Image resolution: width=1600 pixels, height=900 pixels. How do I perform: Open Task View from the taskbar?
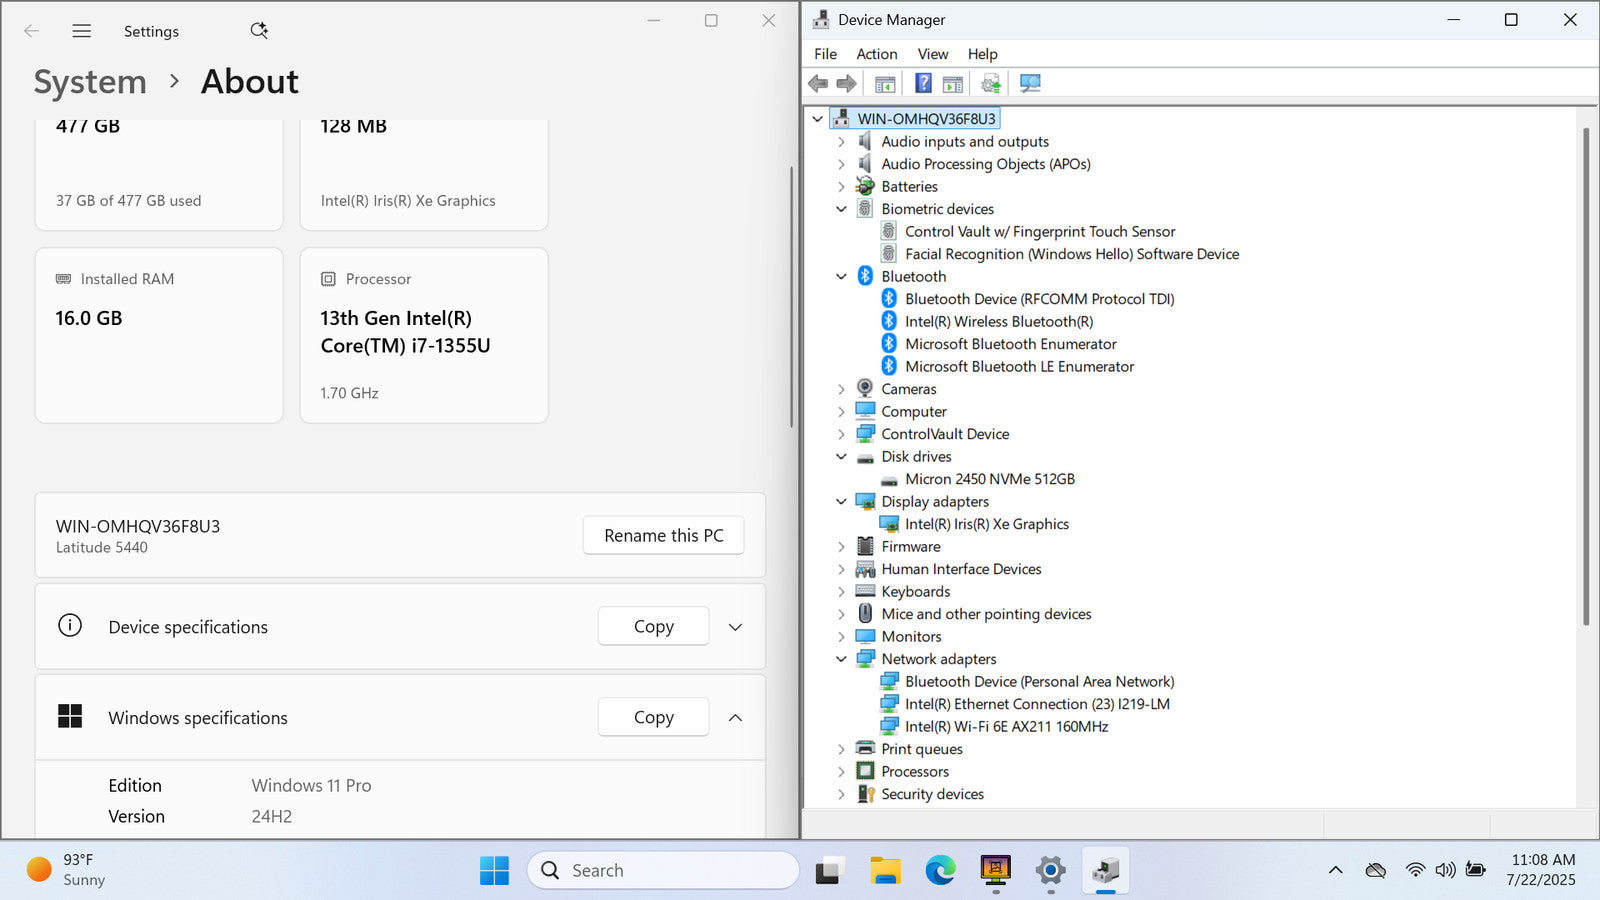click(829, 870)
